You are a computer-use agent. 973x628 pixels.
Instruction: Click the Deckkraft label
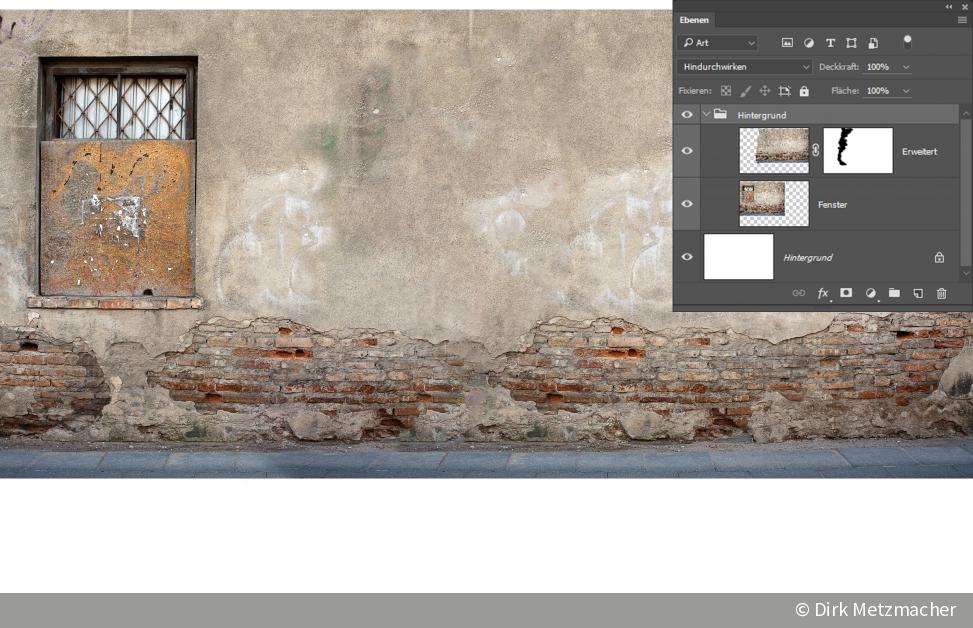838,66
